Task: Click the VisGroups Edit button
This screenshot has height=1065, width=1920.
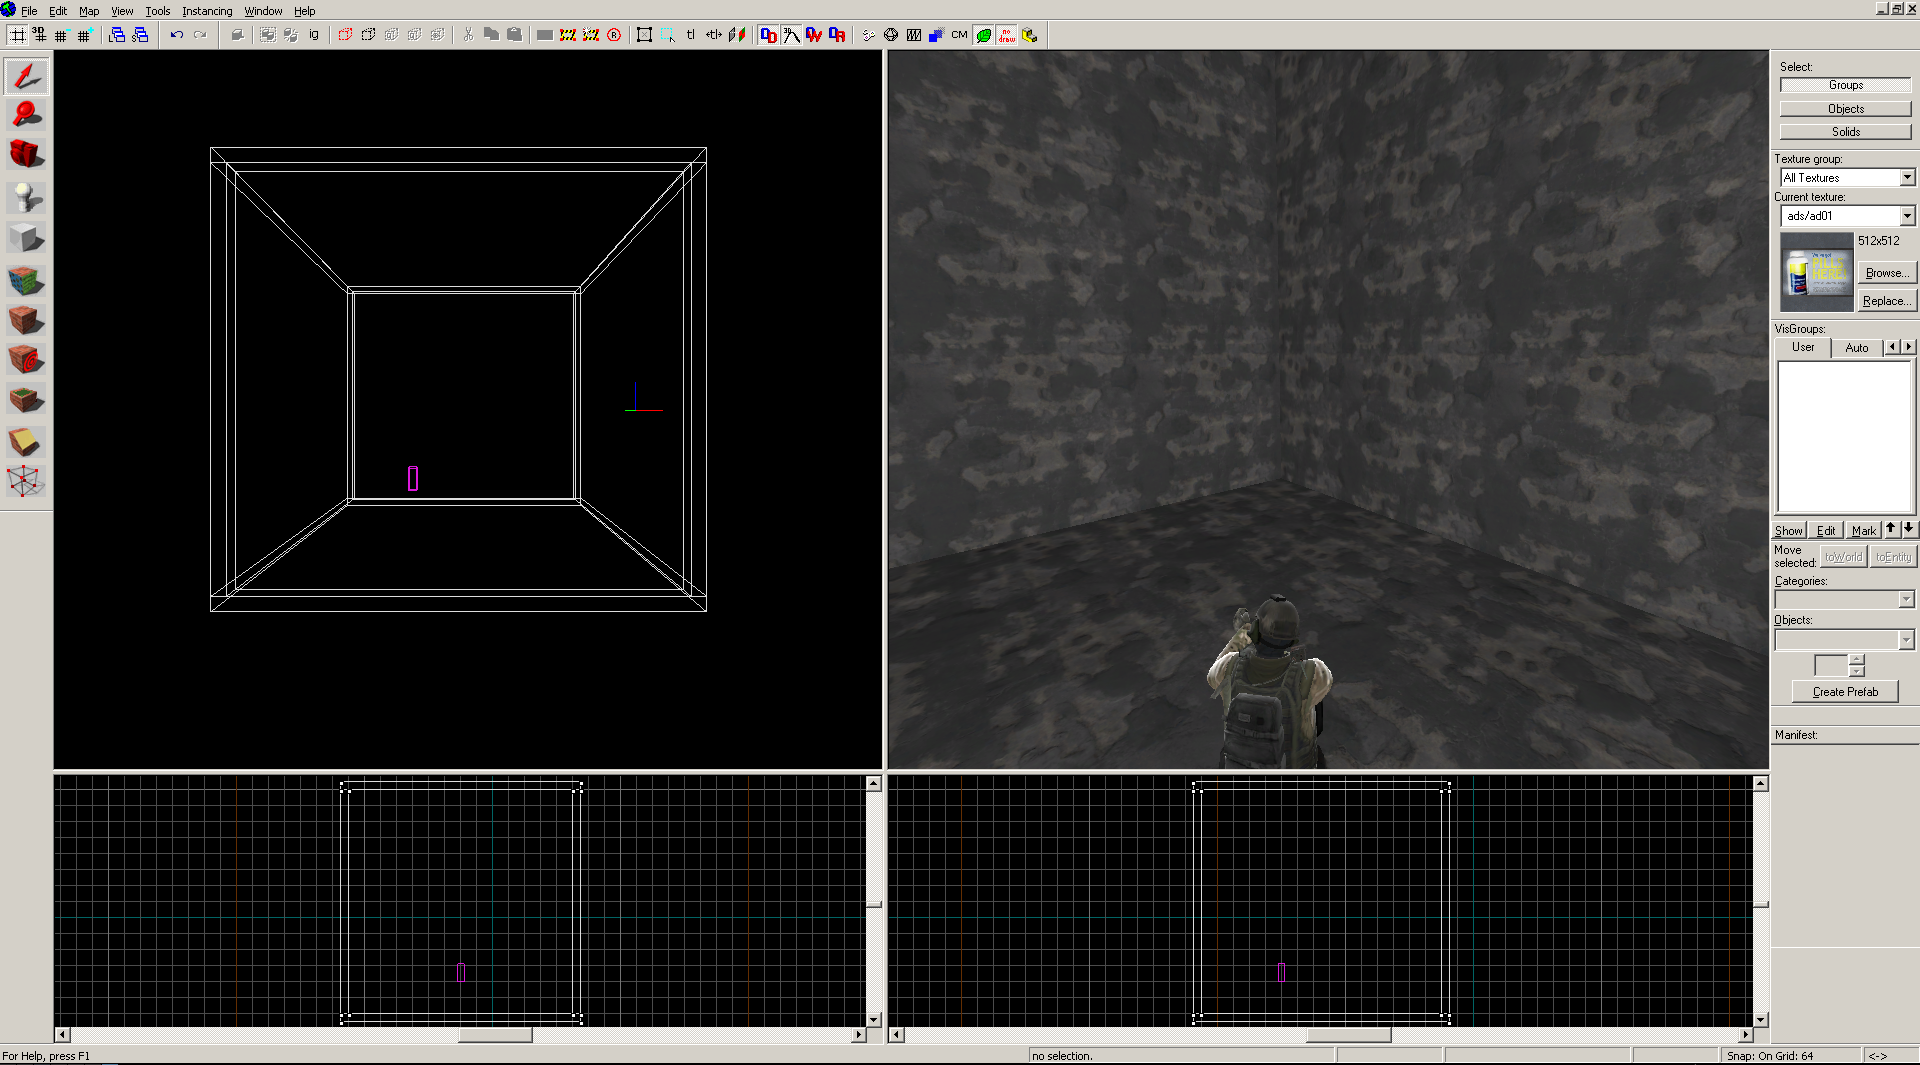Action: [x=1826, y=531]
